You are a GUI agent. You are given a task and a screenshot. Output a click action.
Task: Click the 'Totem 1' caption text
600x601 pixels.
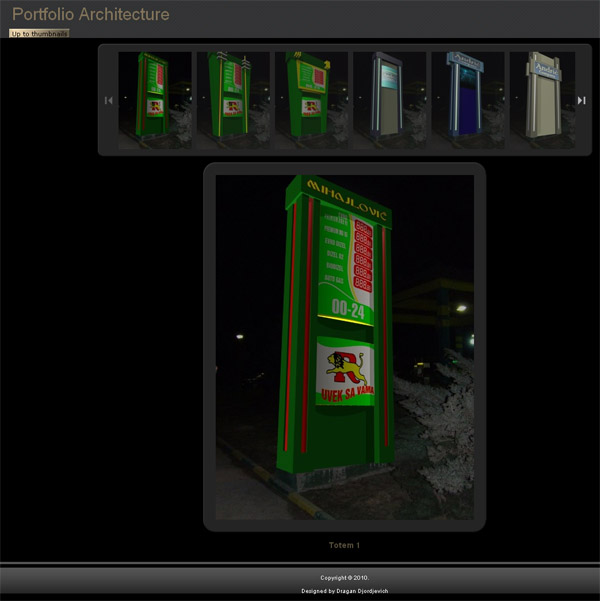coord(344,545)
